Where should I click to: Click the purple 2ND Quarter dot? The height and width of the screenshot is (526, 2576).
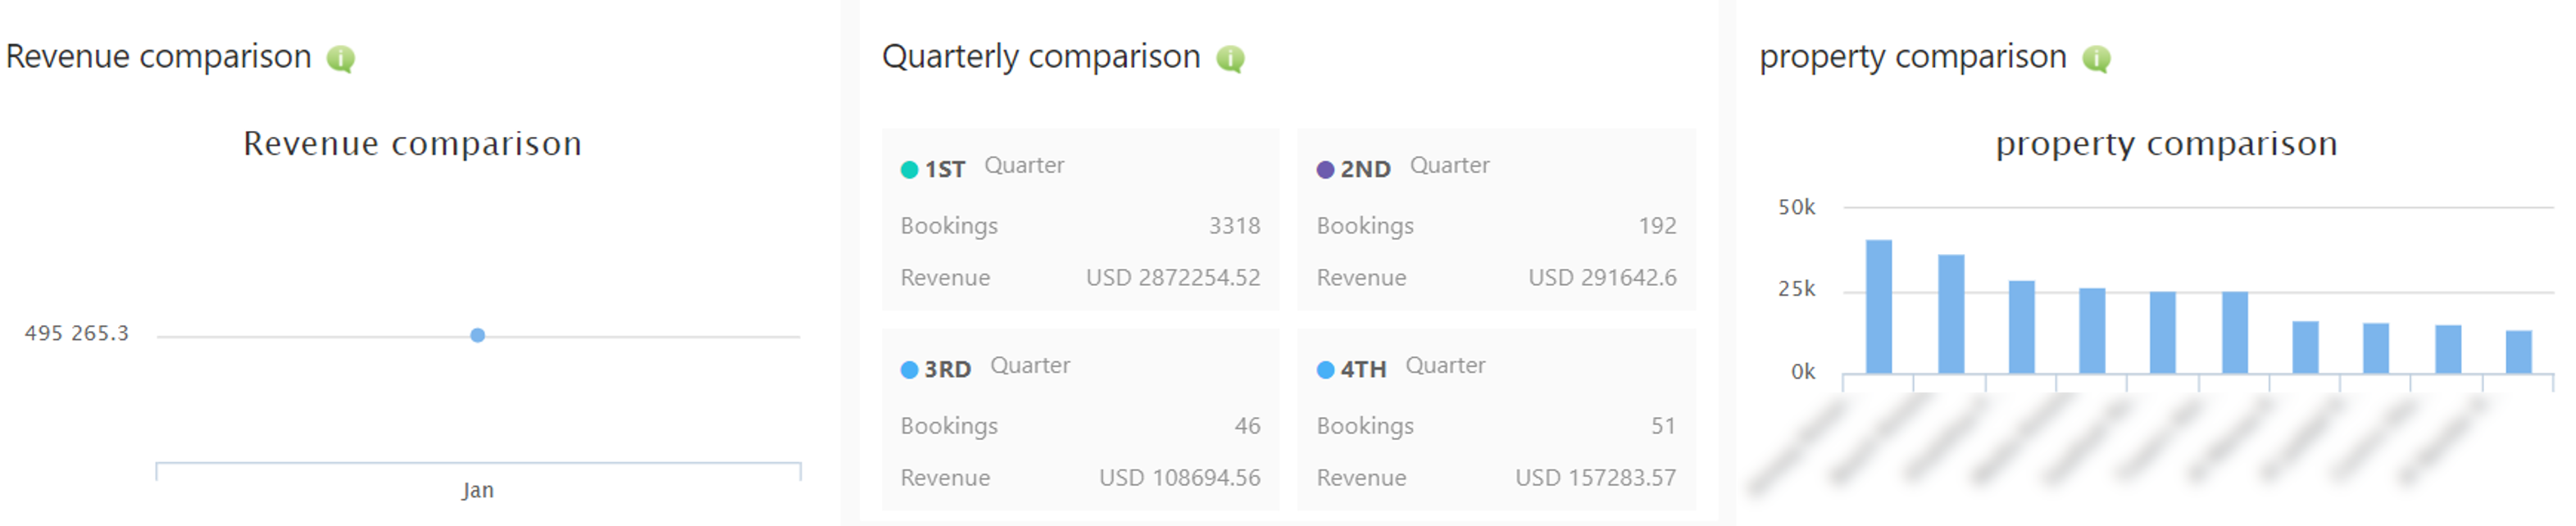1325,170
